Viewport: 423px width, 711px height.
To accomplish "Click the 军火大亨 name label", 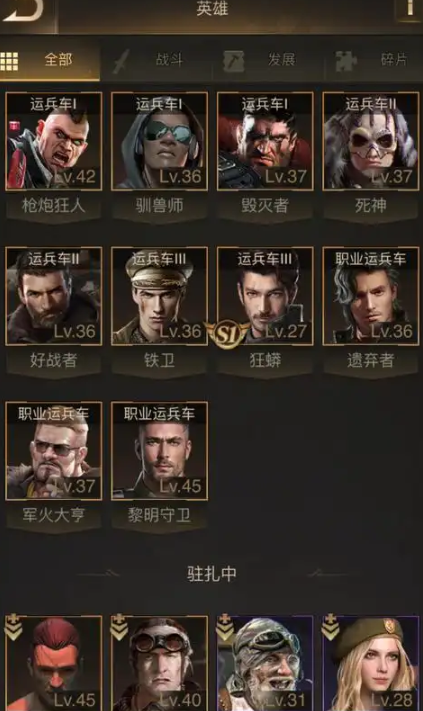I will (x=53, y=515).
